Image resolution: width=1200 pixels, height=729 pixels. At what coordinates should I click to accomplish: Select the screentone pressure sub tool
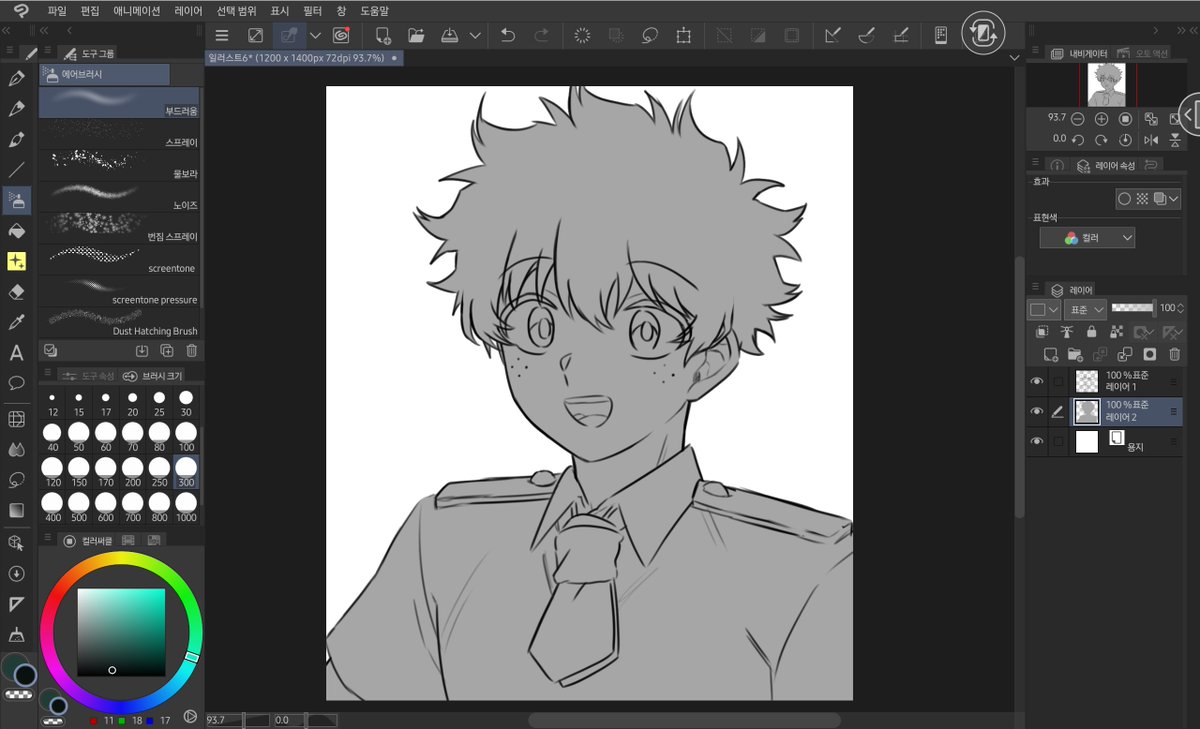[x=119, y=291]
